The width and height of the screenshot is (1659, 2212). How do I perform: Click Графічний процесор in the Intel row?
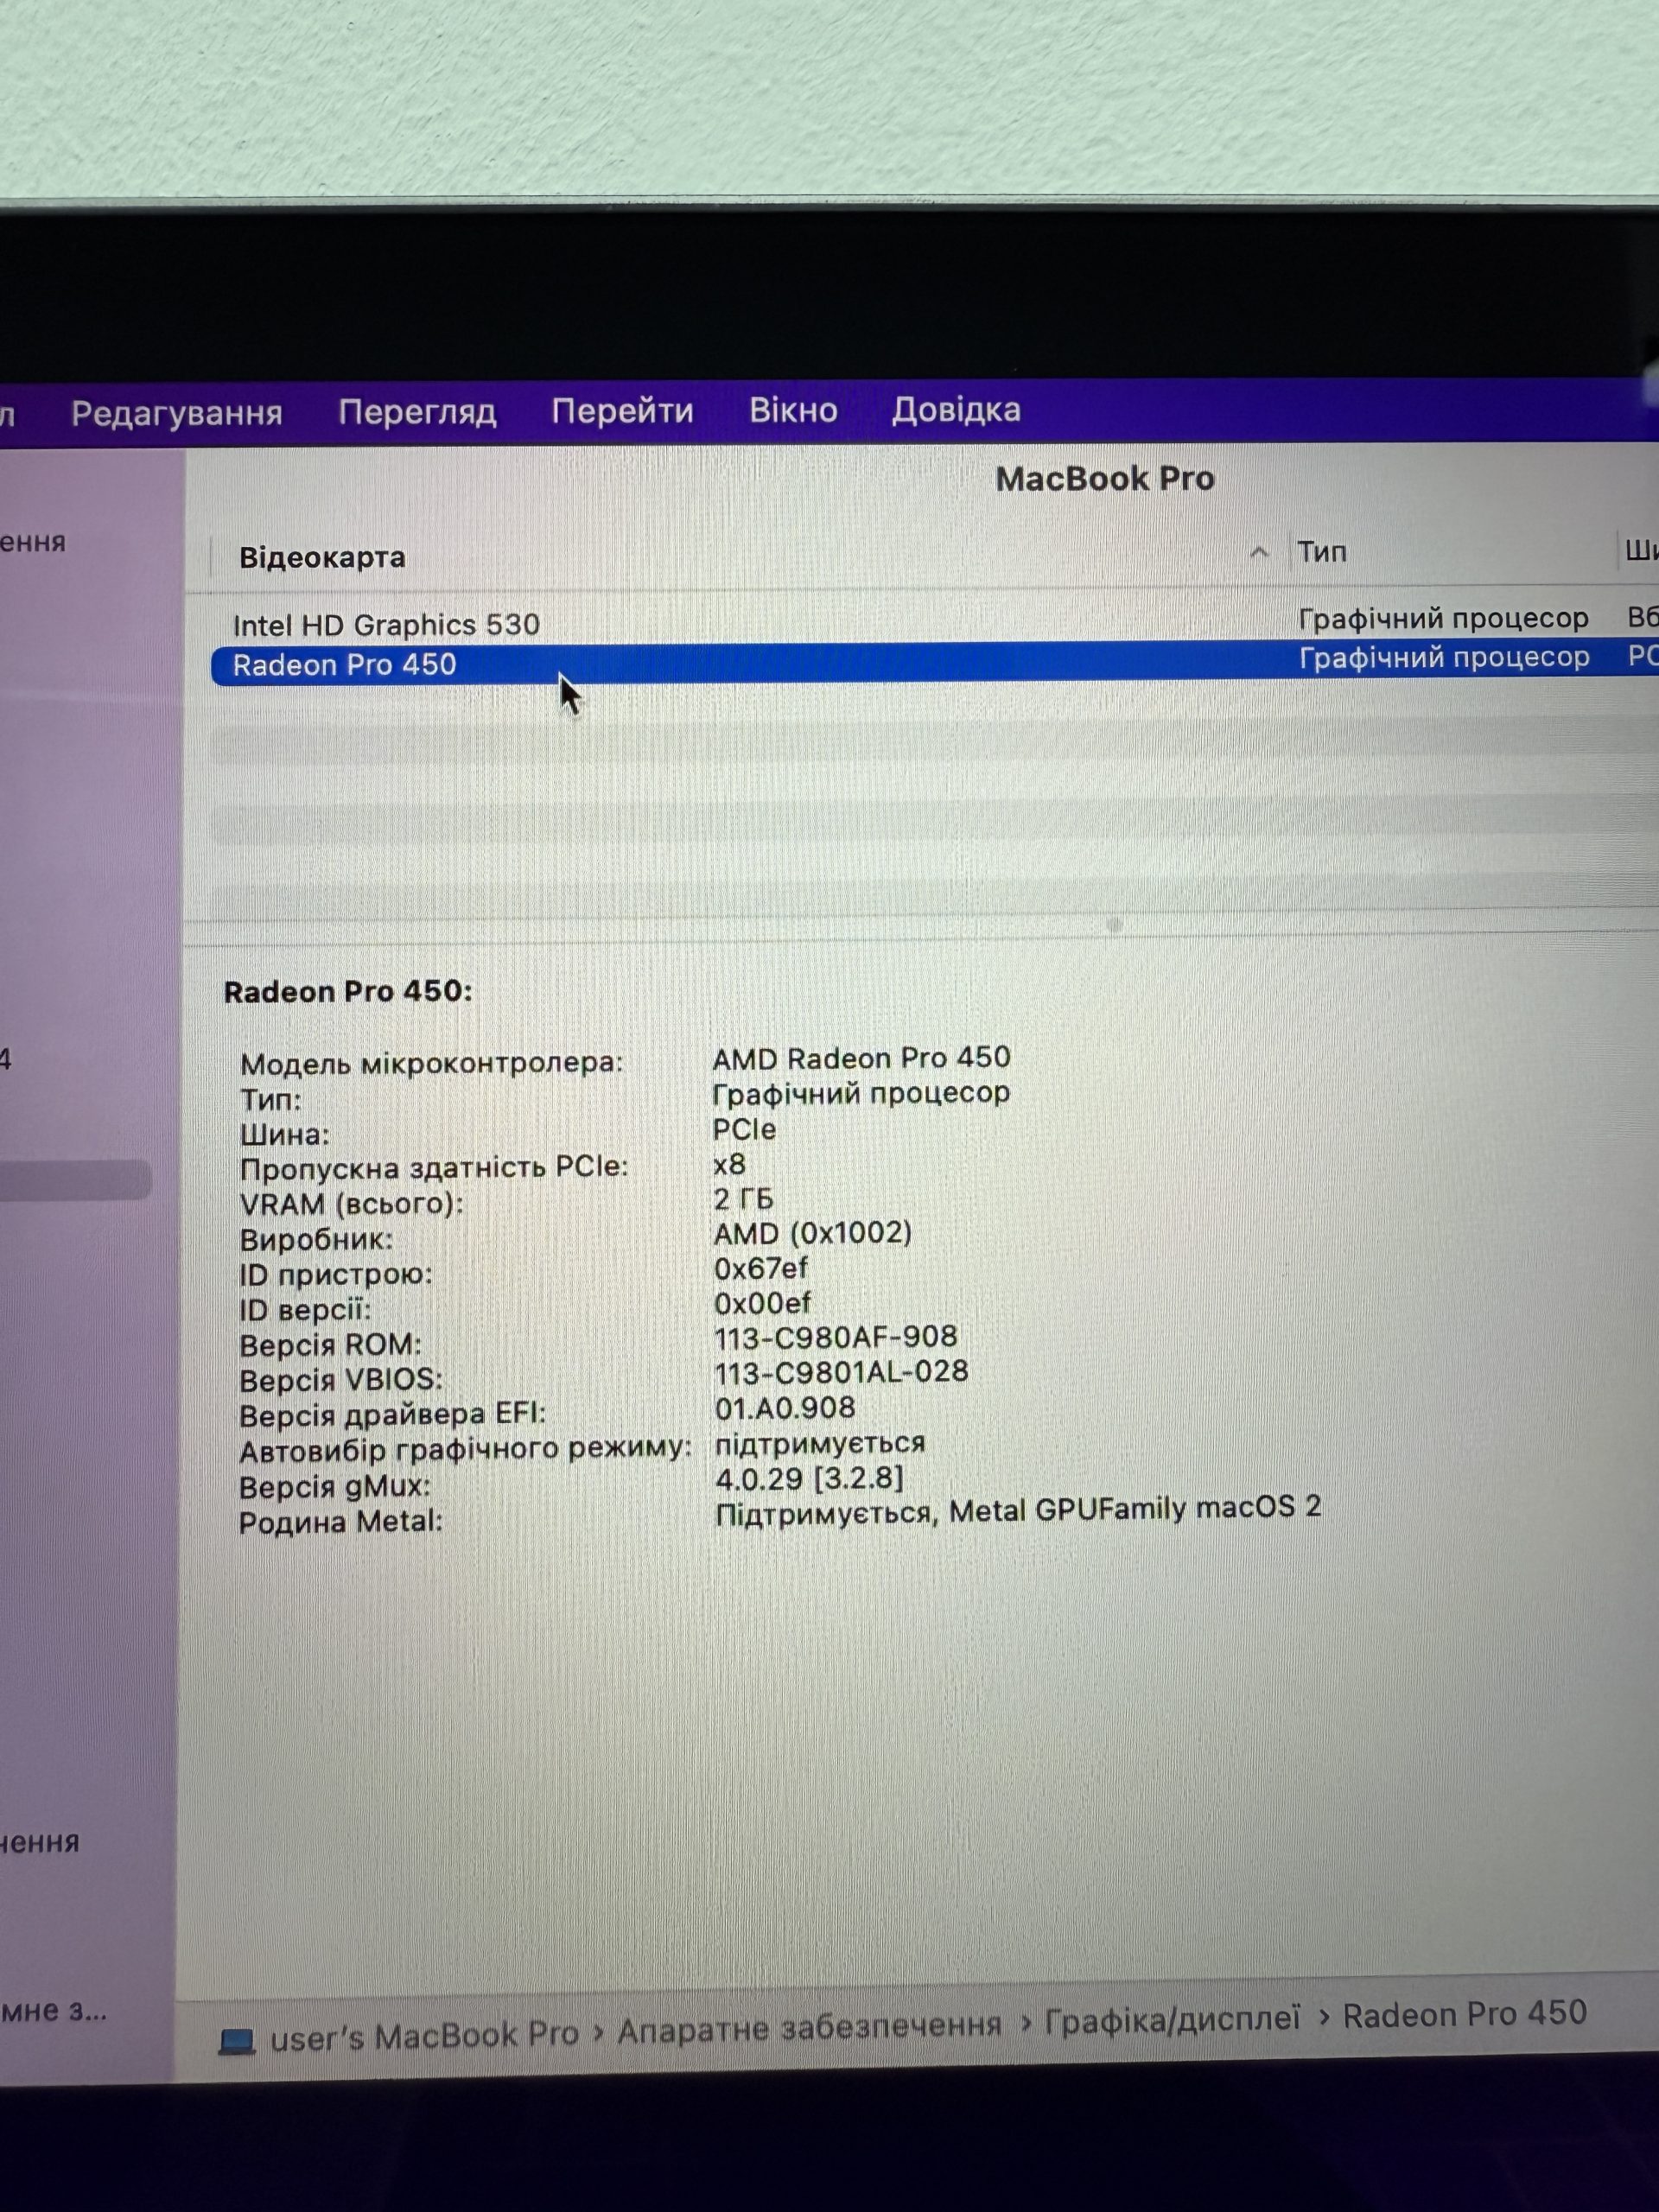pyautogui.click(x=1443, y=619)
